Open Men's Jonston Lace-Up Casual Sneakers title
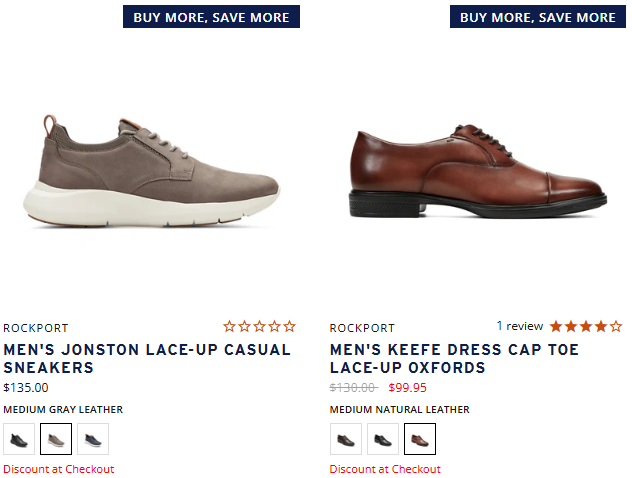The image size is (632, 478). [x=147, y=359]
